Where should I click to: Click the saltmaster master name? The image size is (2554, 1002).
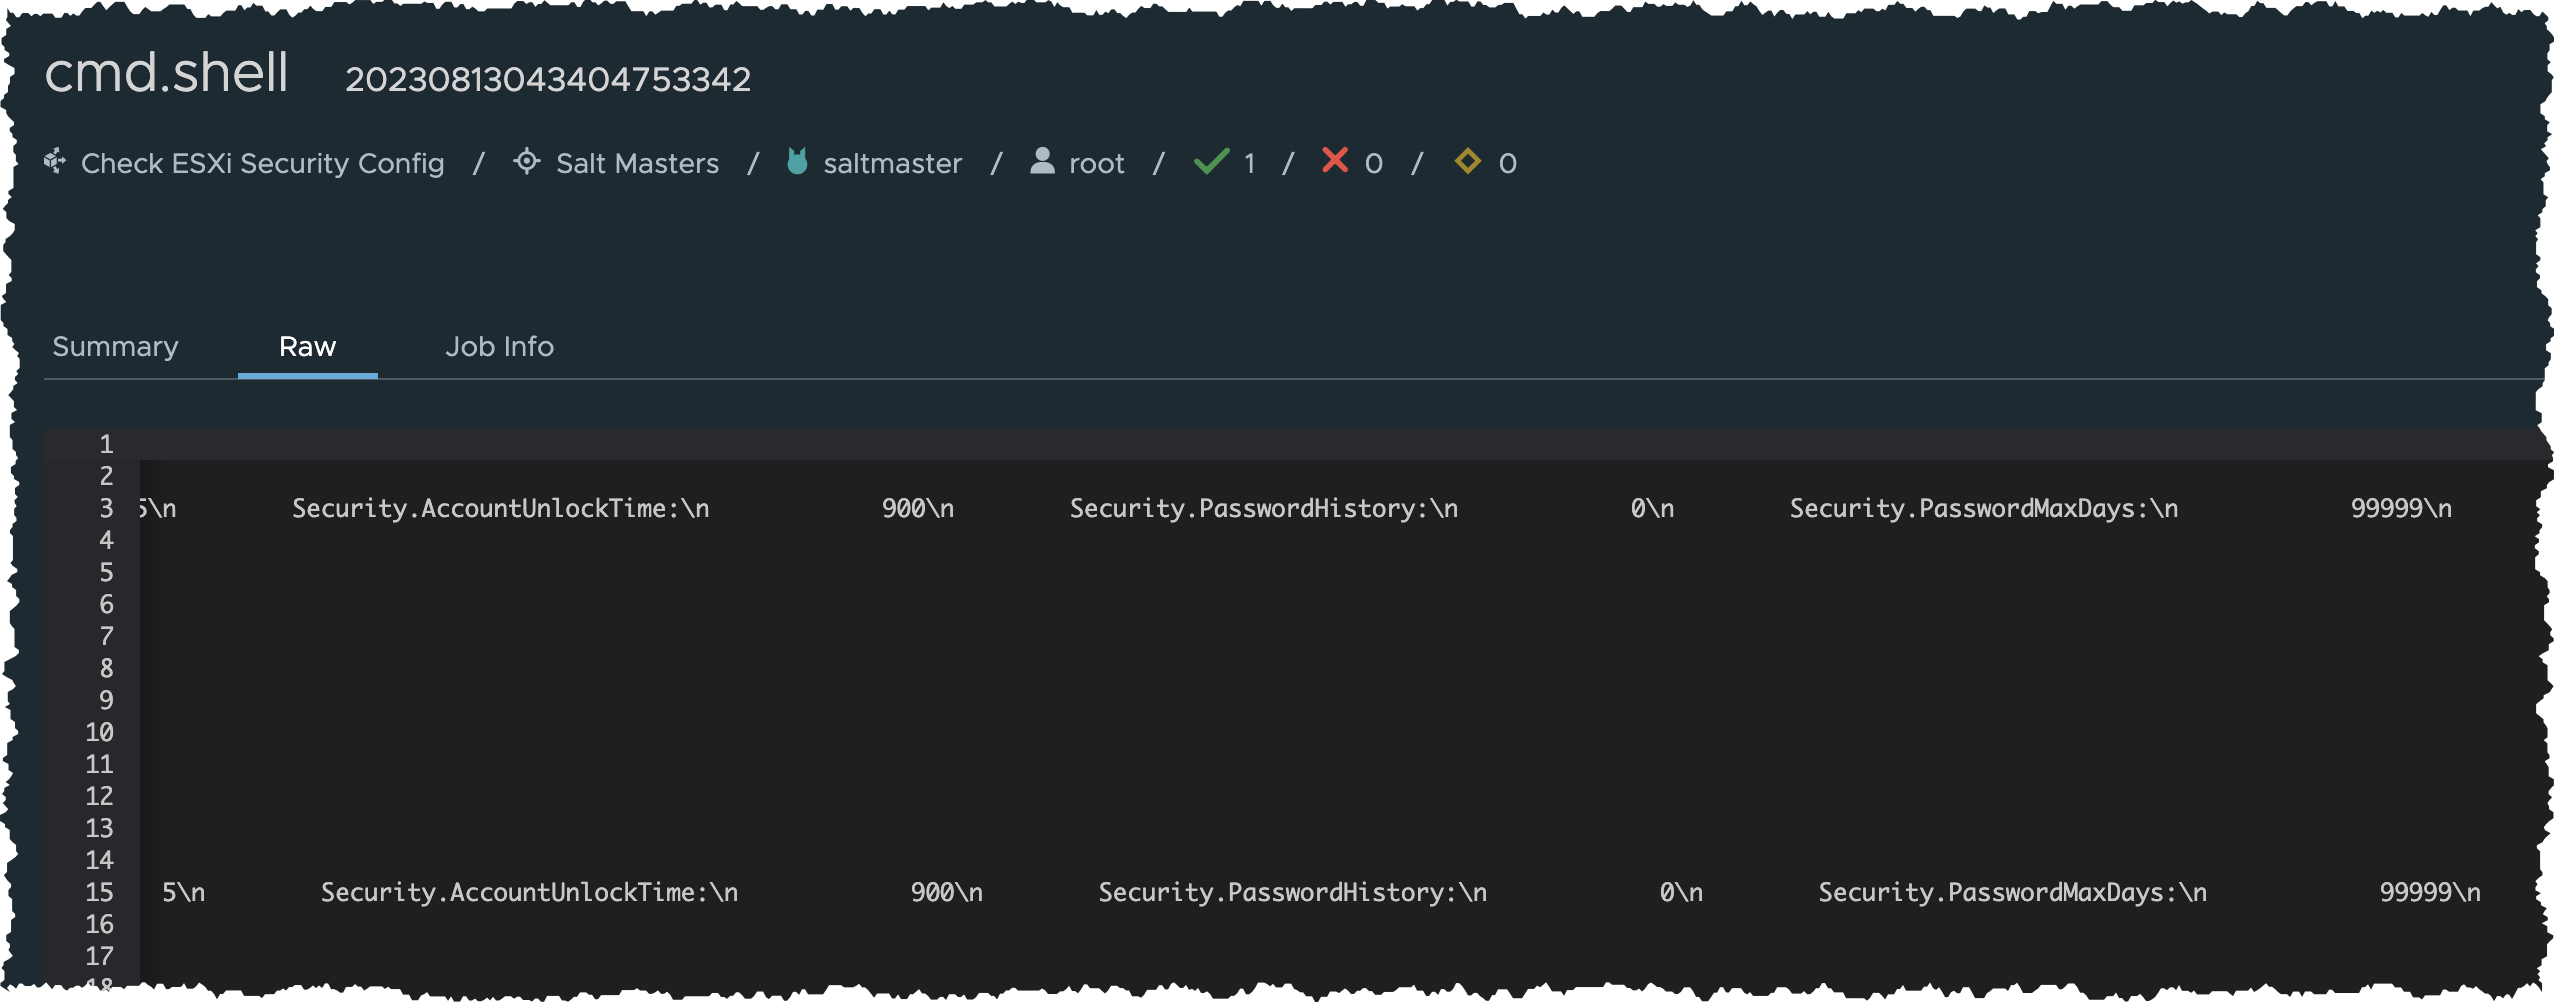pos(892,163)
